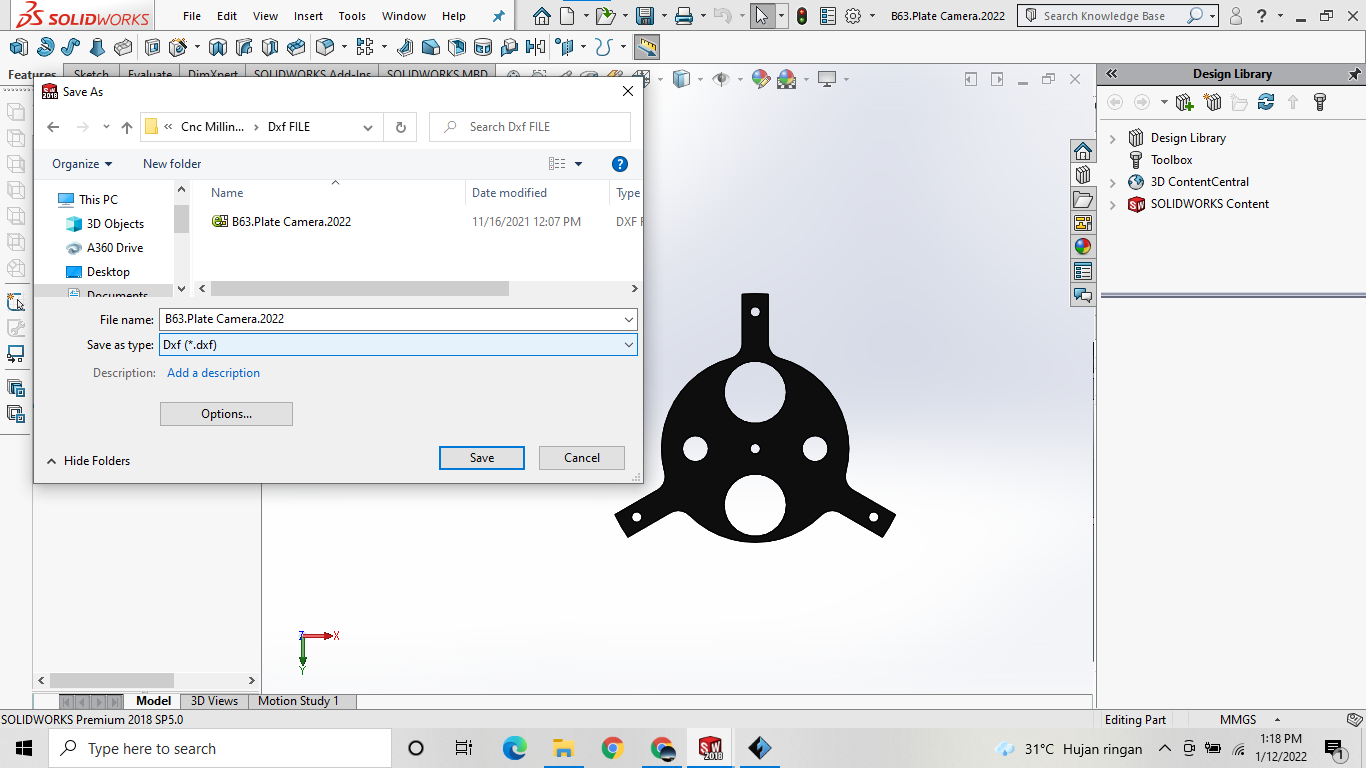Expand the File name dropdown list
Viewport: 1366px width, 768px height.
628,319
